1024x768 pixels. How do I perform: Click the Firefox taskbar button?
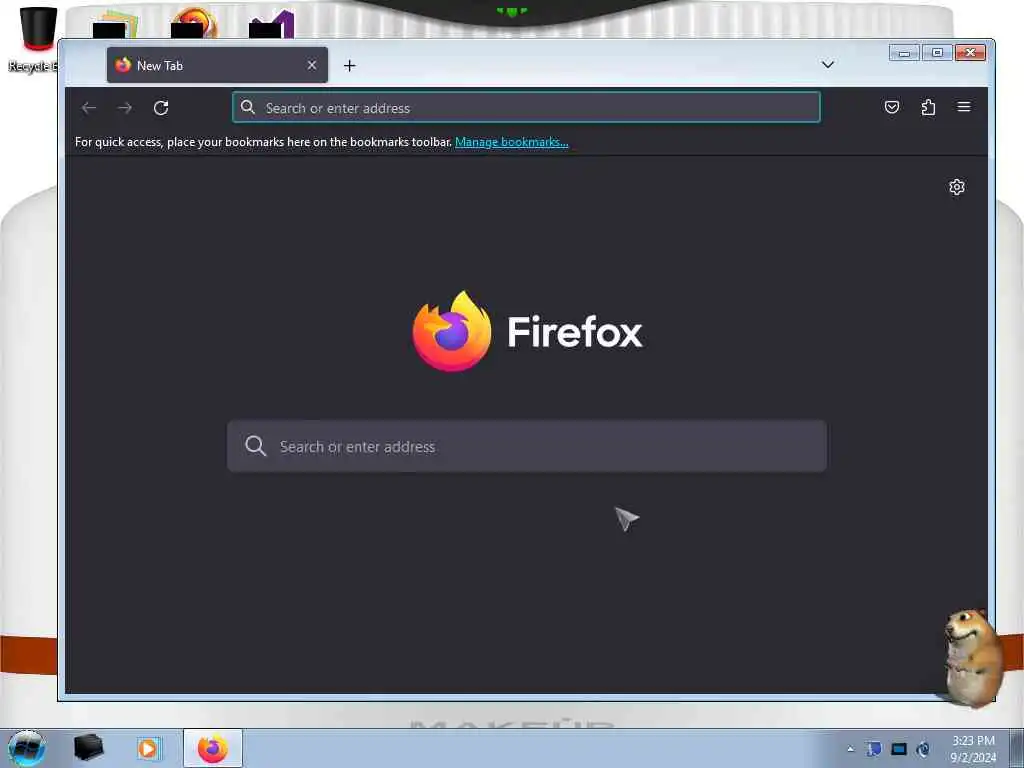213,748
